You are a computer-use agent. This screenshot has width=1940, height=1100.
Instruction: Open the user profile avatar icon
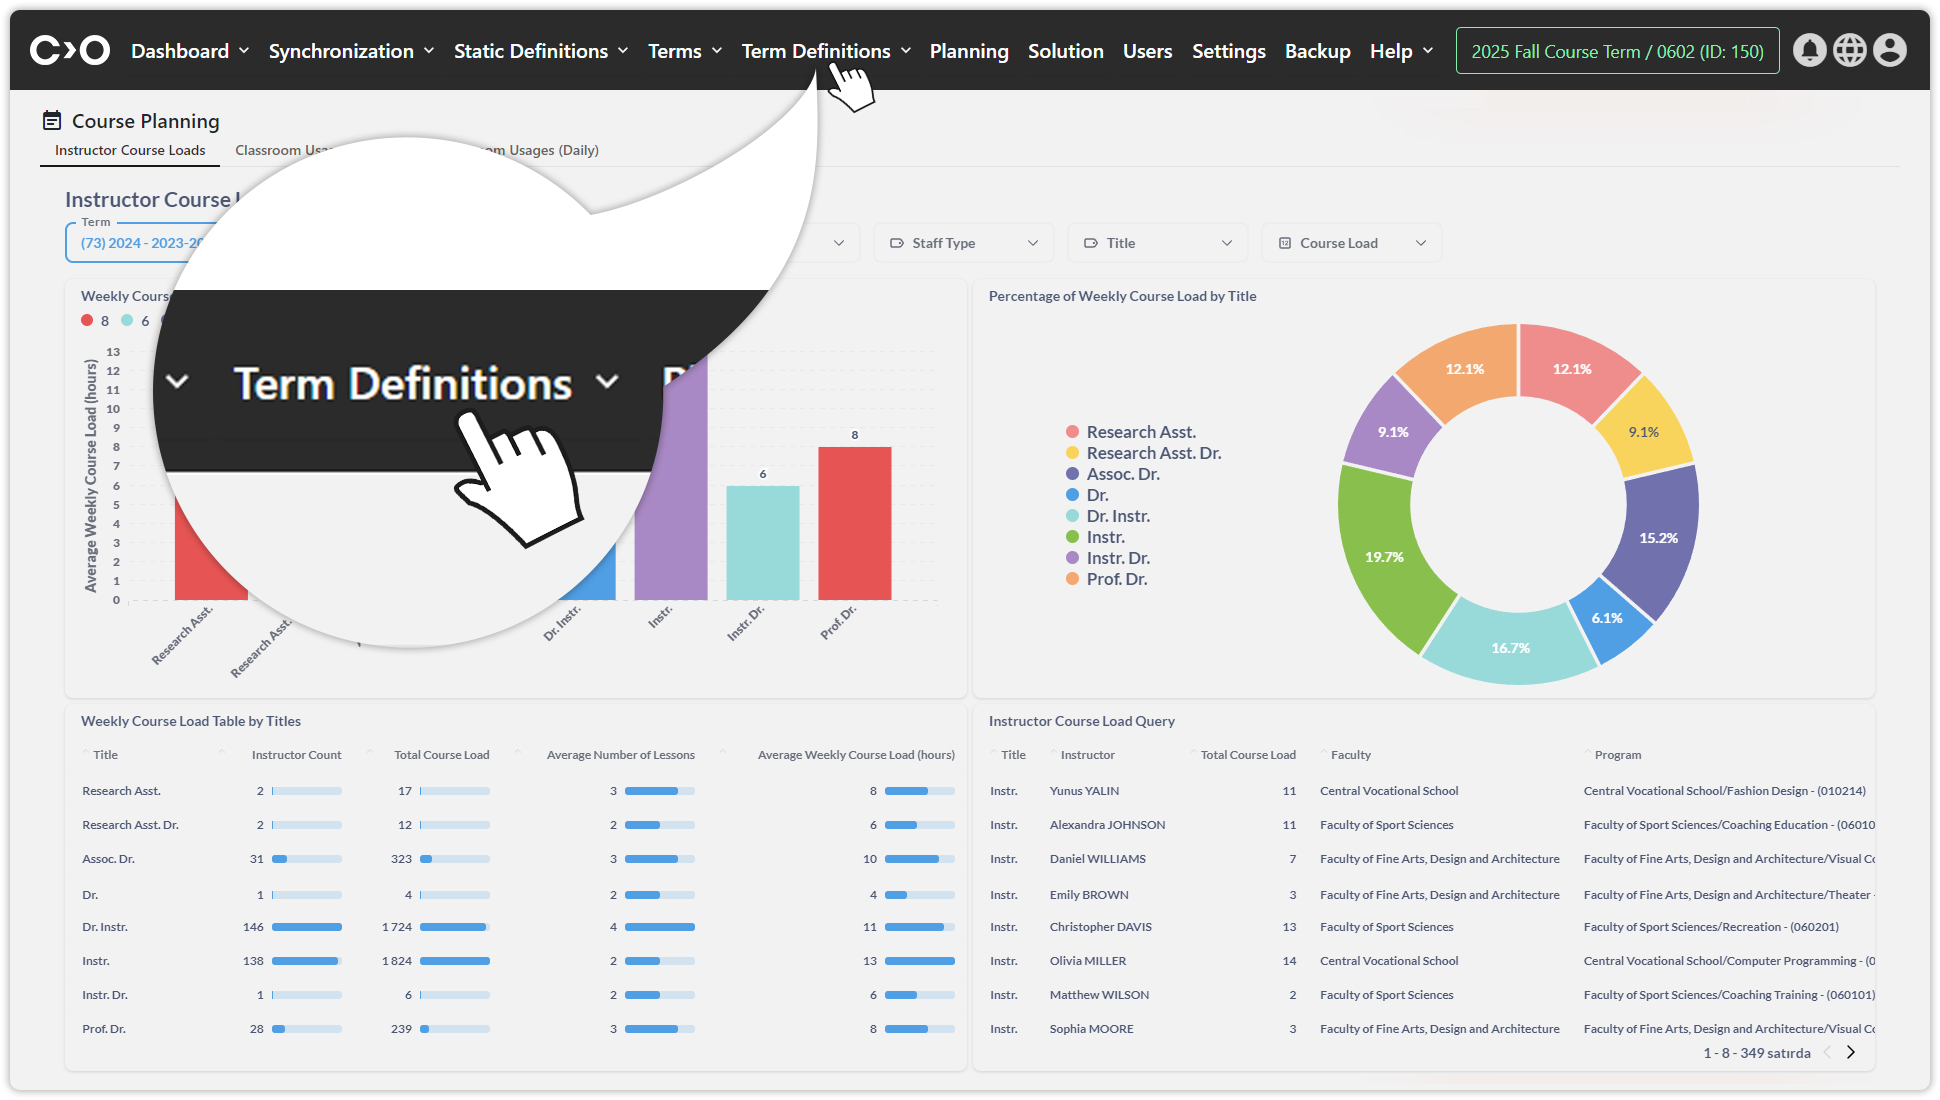1889,50
